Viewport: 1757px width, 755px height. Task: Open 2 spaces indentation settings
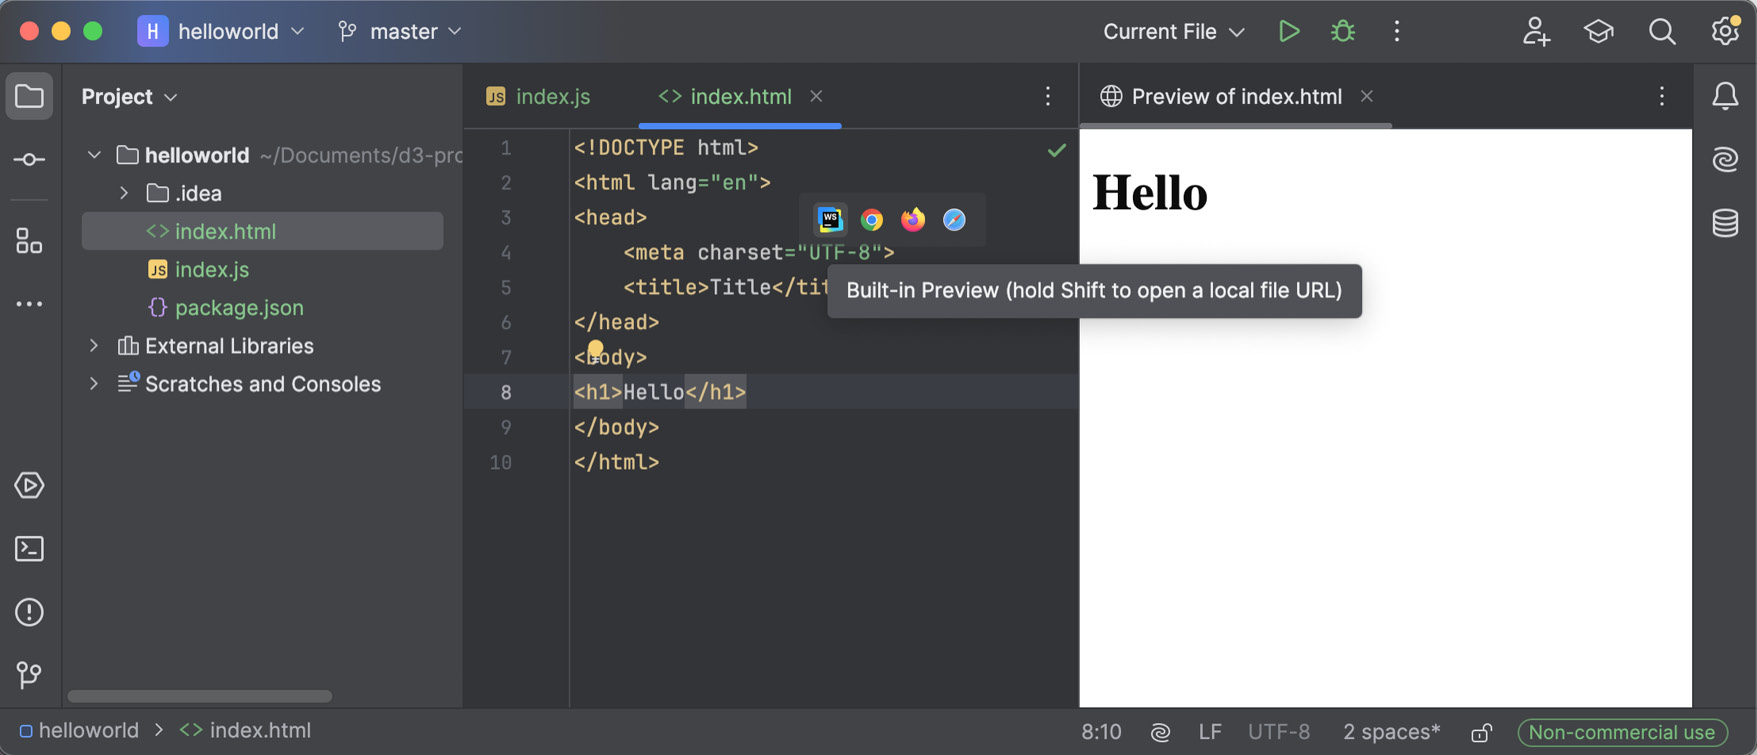point(1391,733)
